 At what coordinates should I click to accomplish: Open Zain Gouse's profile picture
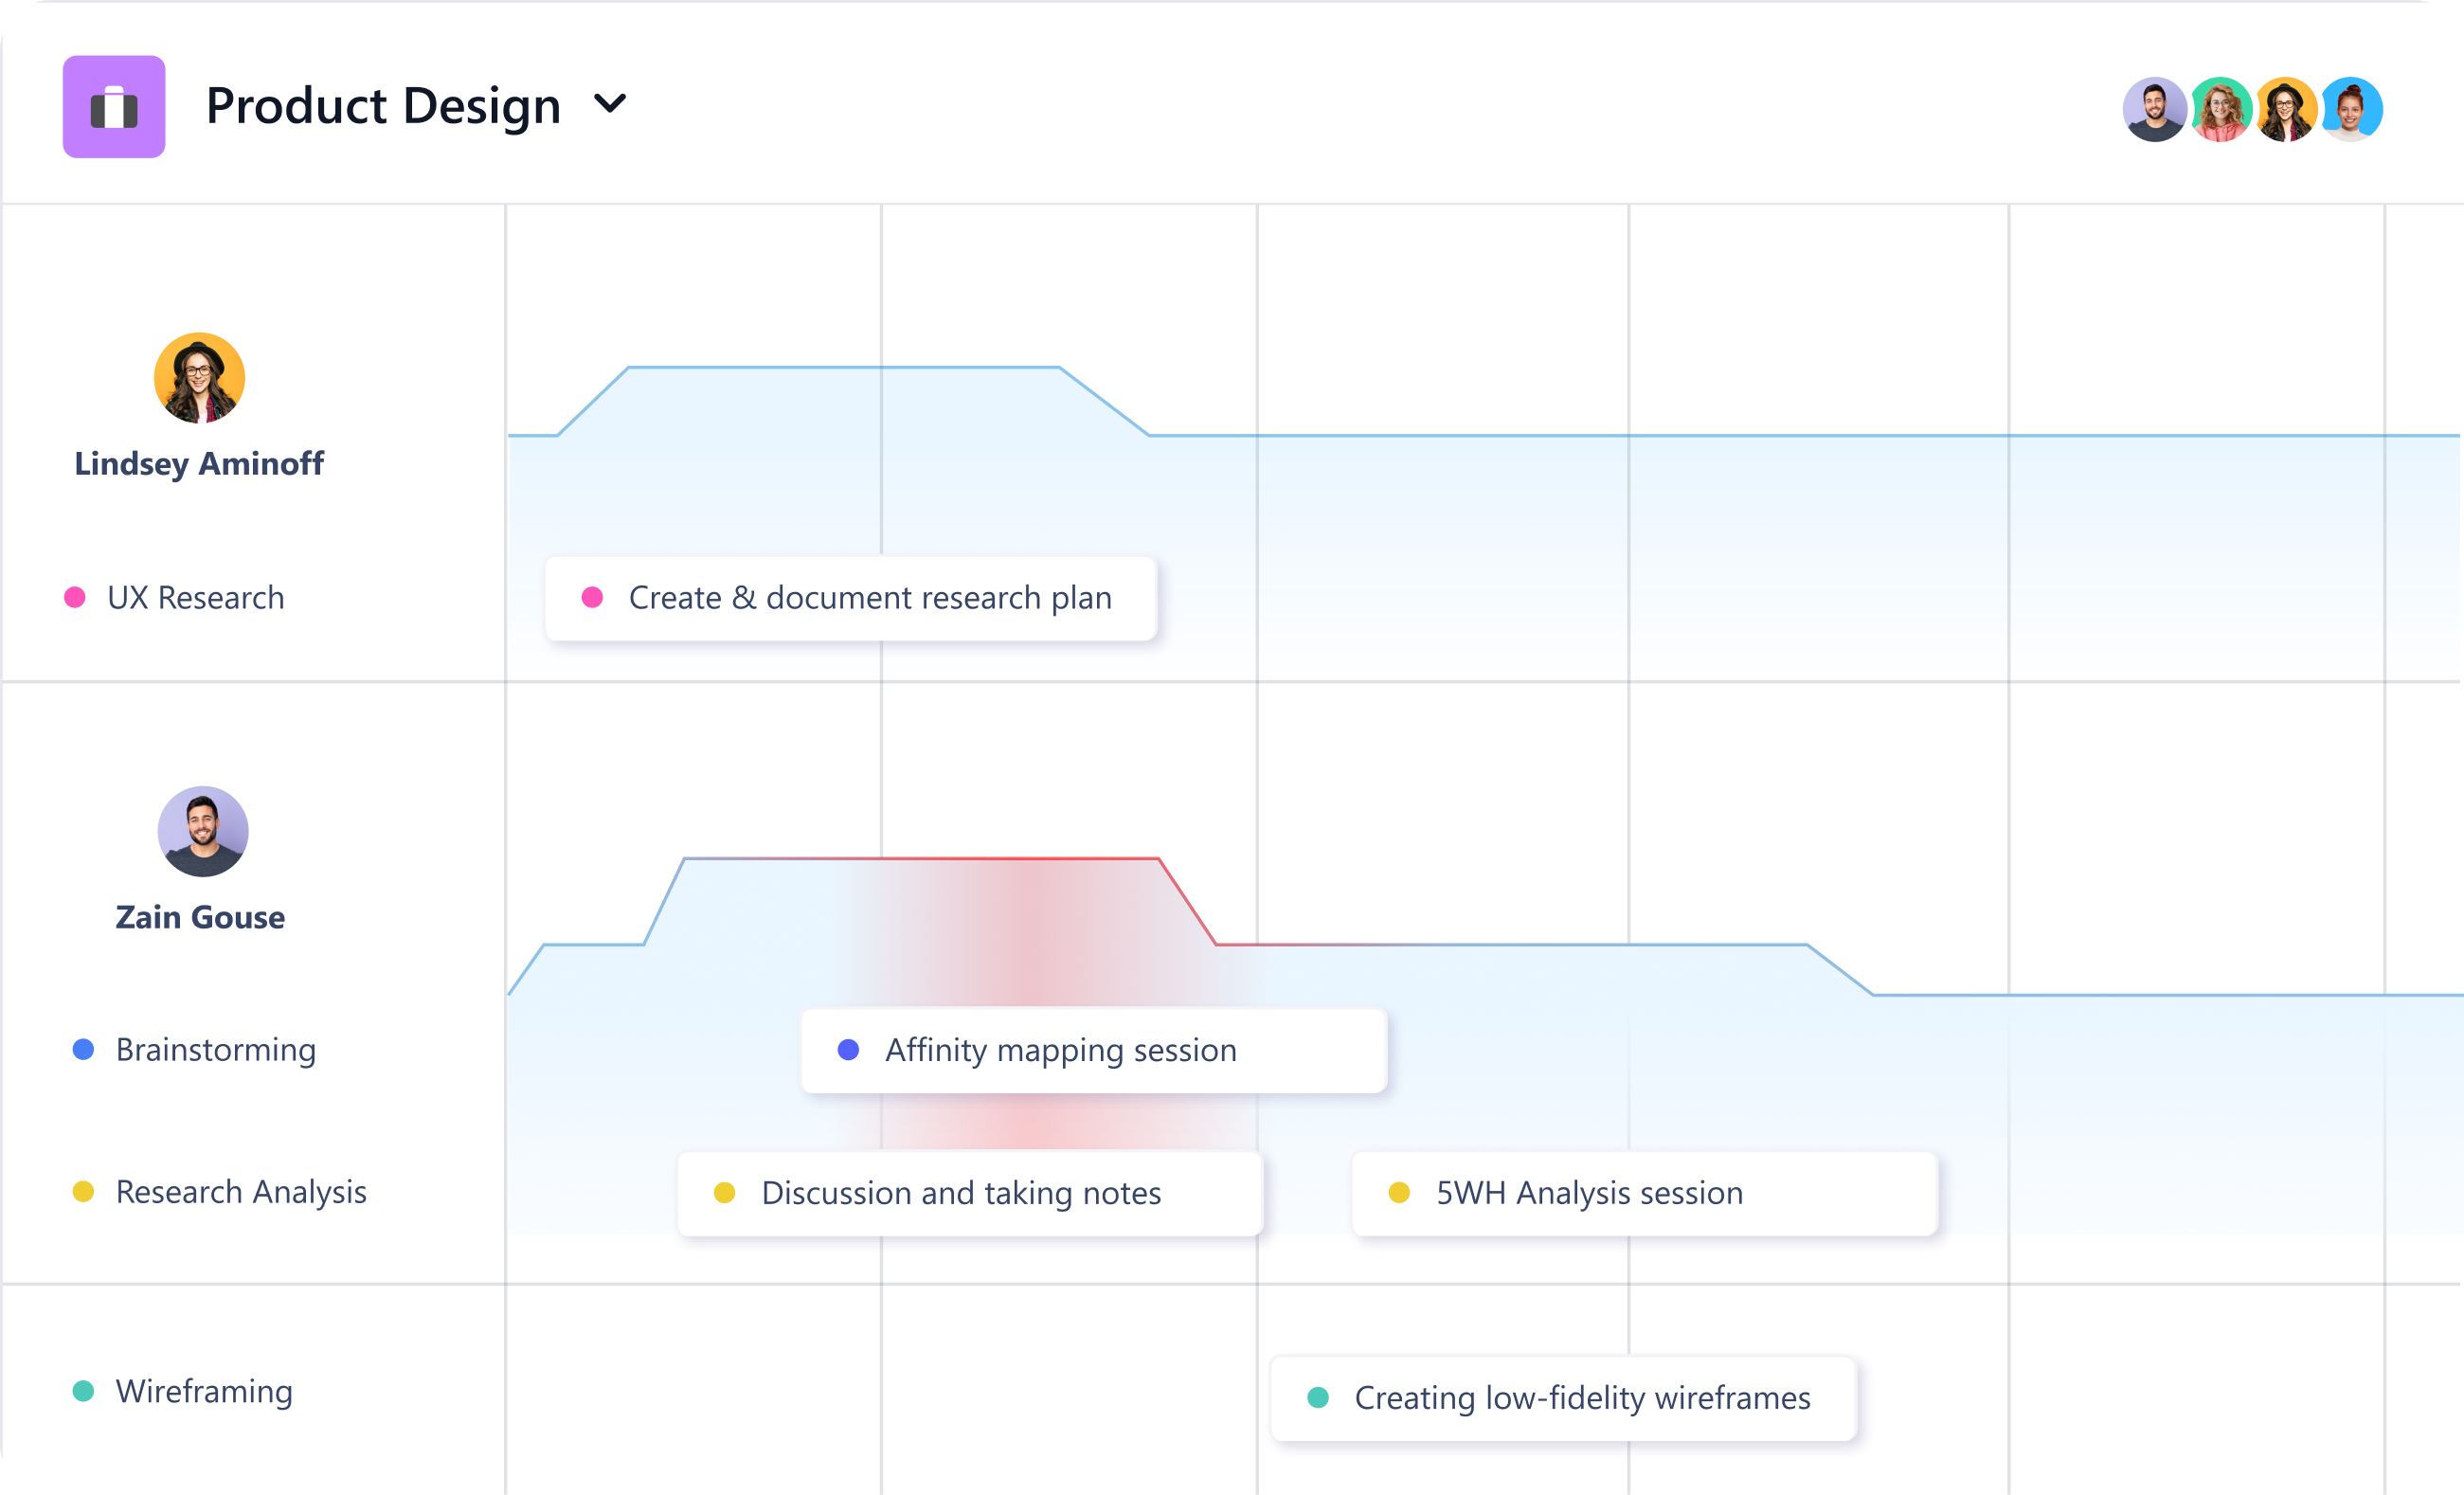203,831
